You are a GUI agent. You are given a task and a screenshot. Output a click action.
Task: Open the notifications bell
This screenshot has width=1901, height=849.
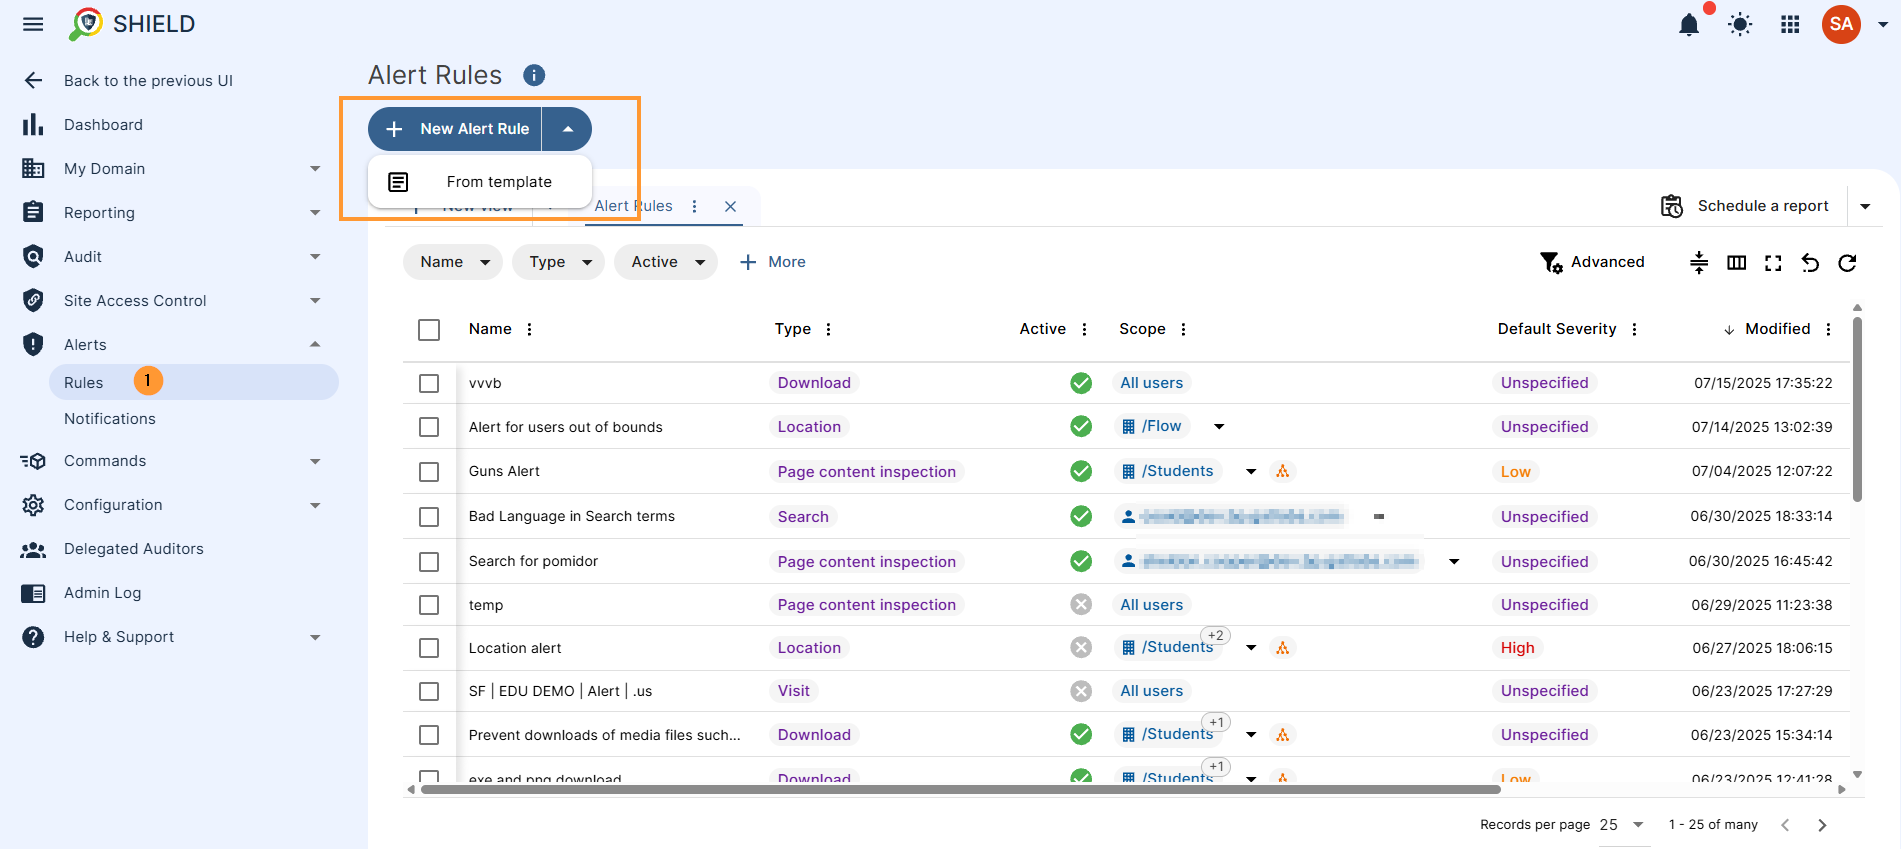point(1689,24)
